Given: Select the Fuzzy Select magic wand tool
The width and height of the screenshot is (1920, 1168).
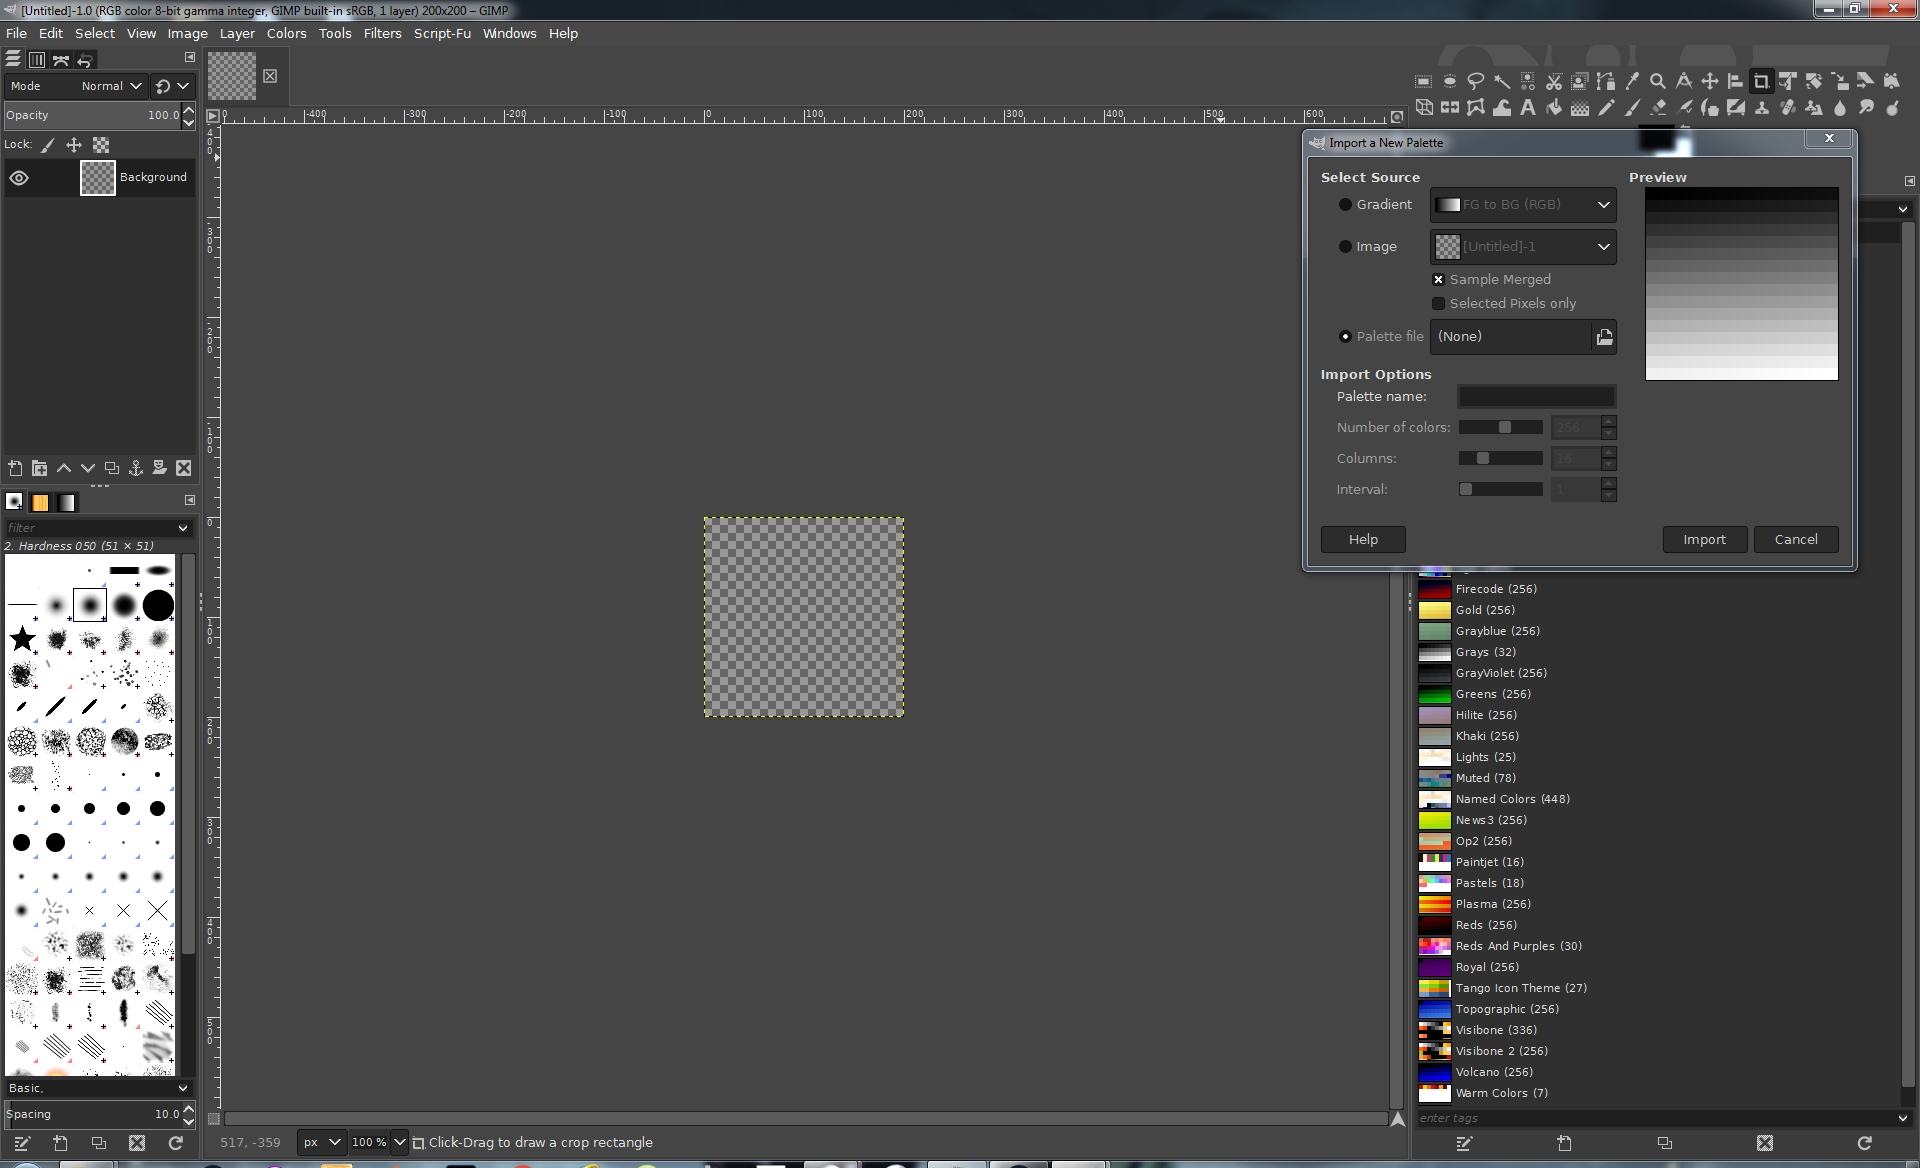Looking at the screenshot, I should [x=1501, y=82].
